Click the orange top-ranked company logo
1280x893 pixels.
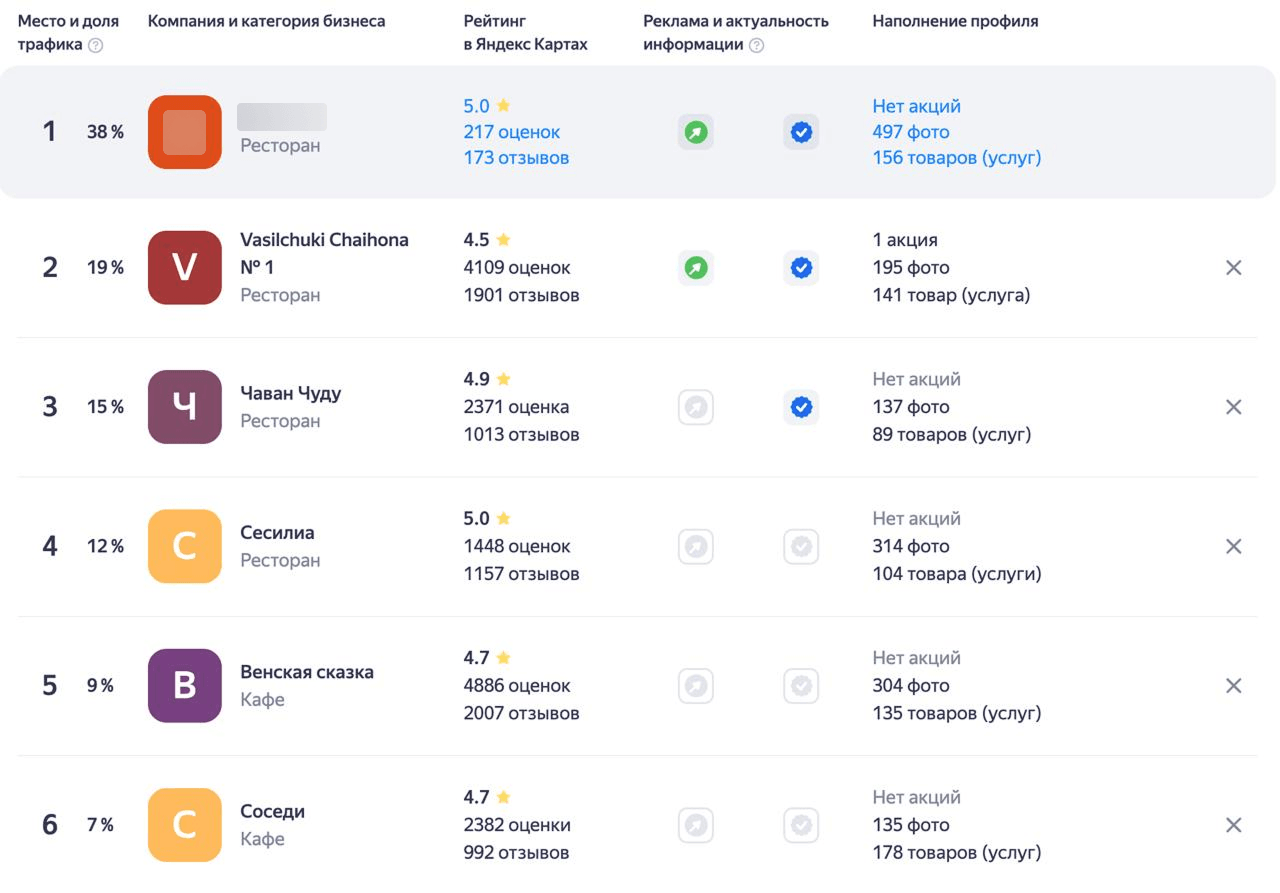pyautogui.click(x=185, y=132)
